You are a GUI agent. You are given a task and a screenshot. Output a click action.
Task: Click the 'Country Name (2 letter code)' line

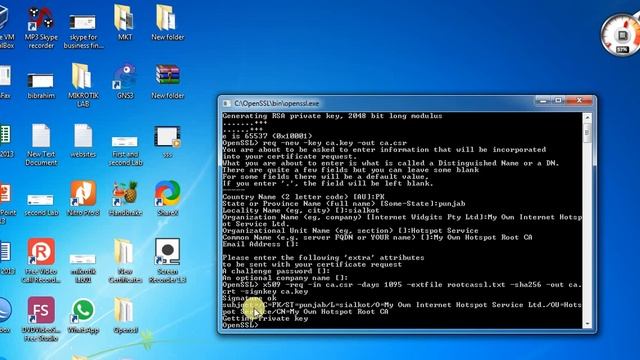tap(303, 197)
